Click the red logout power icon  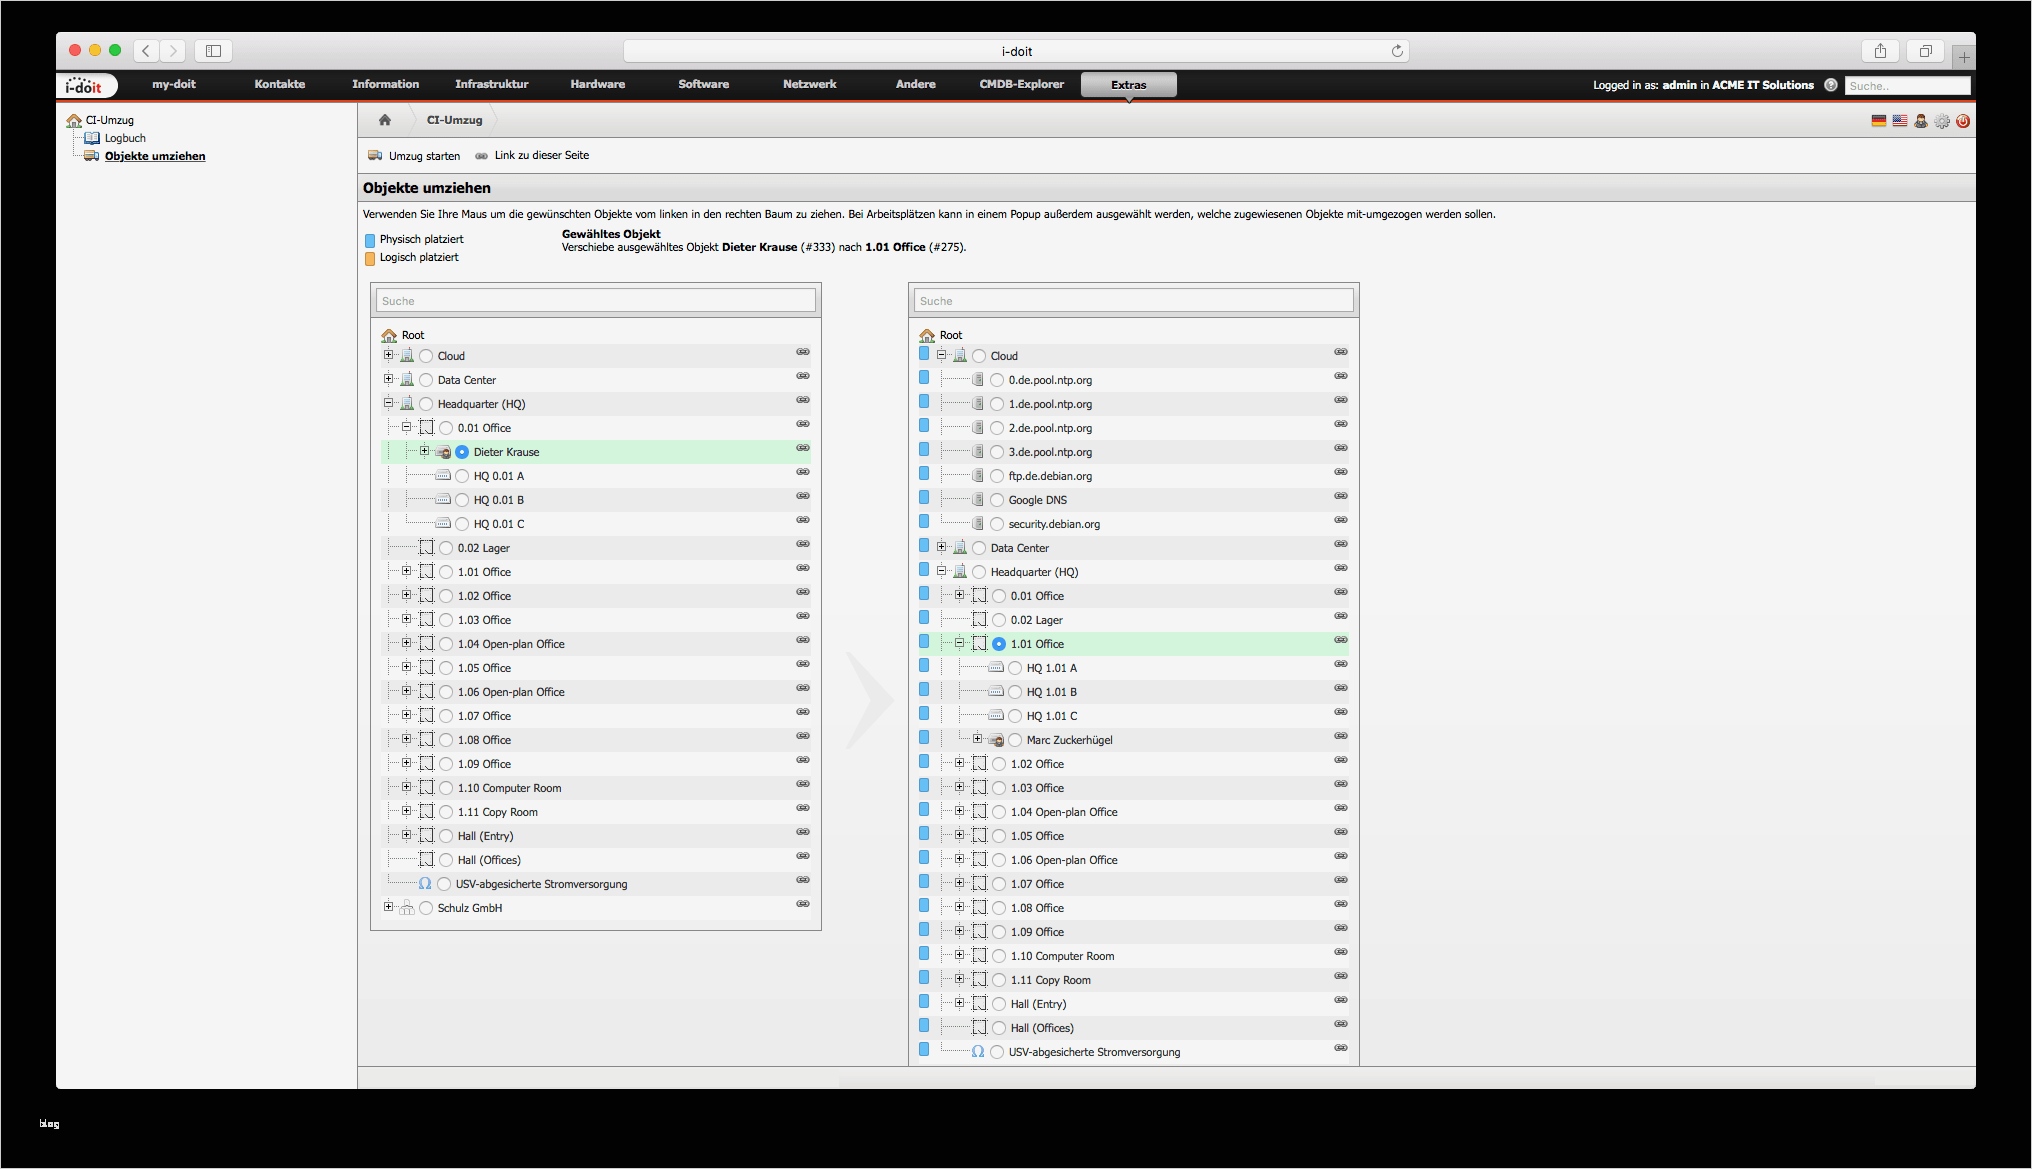point(1963,121)
